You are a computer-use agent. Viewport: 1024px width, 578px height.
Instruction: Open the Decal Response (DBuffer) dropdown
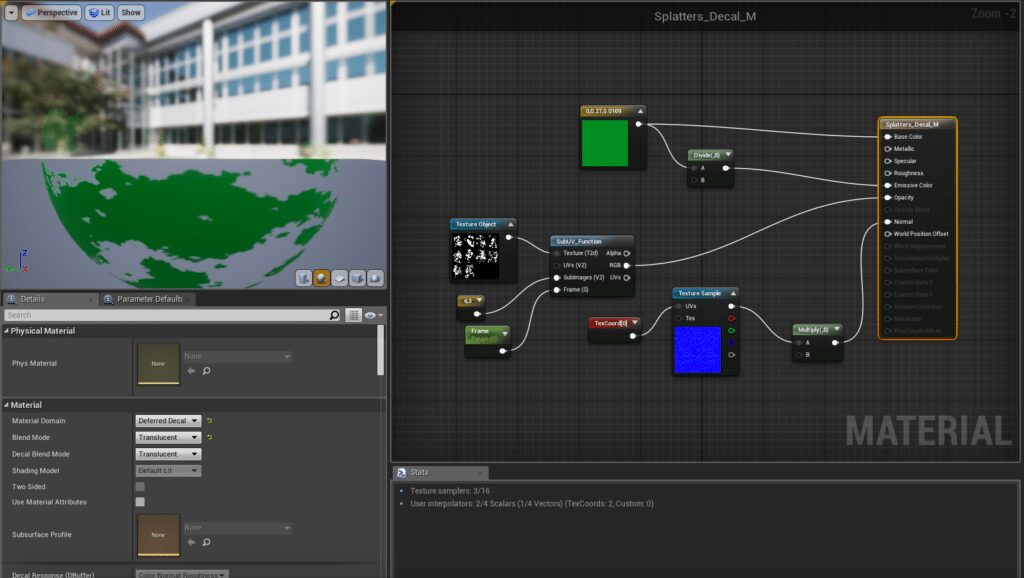point(182,574)
